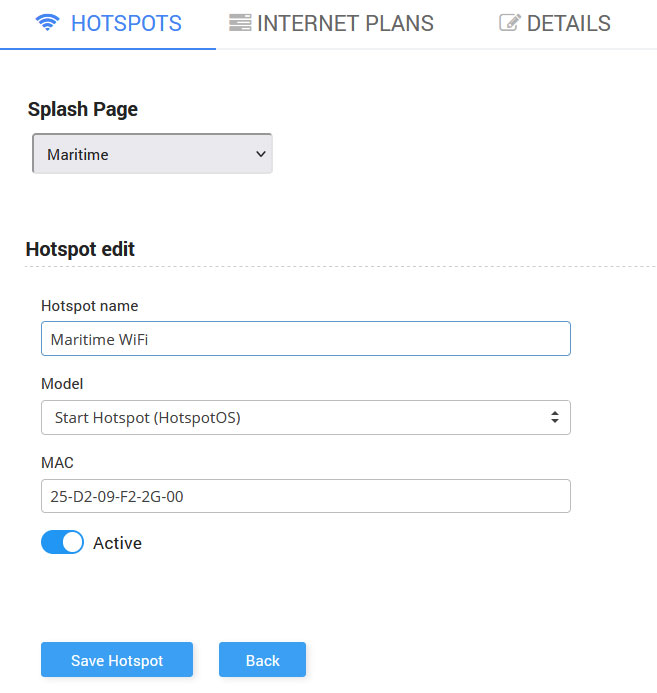Open the Splash Page Maritime dropdown
Image resolution: width=657 pixels, height=693 pixels.
152,154
